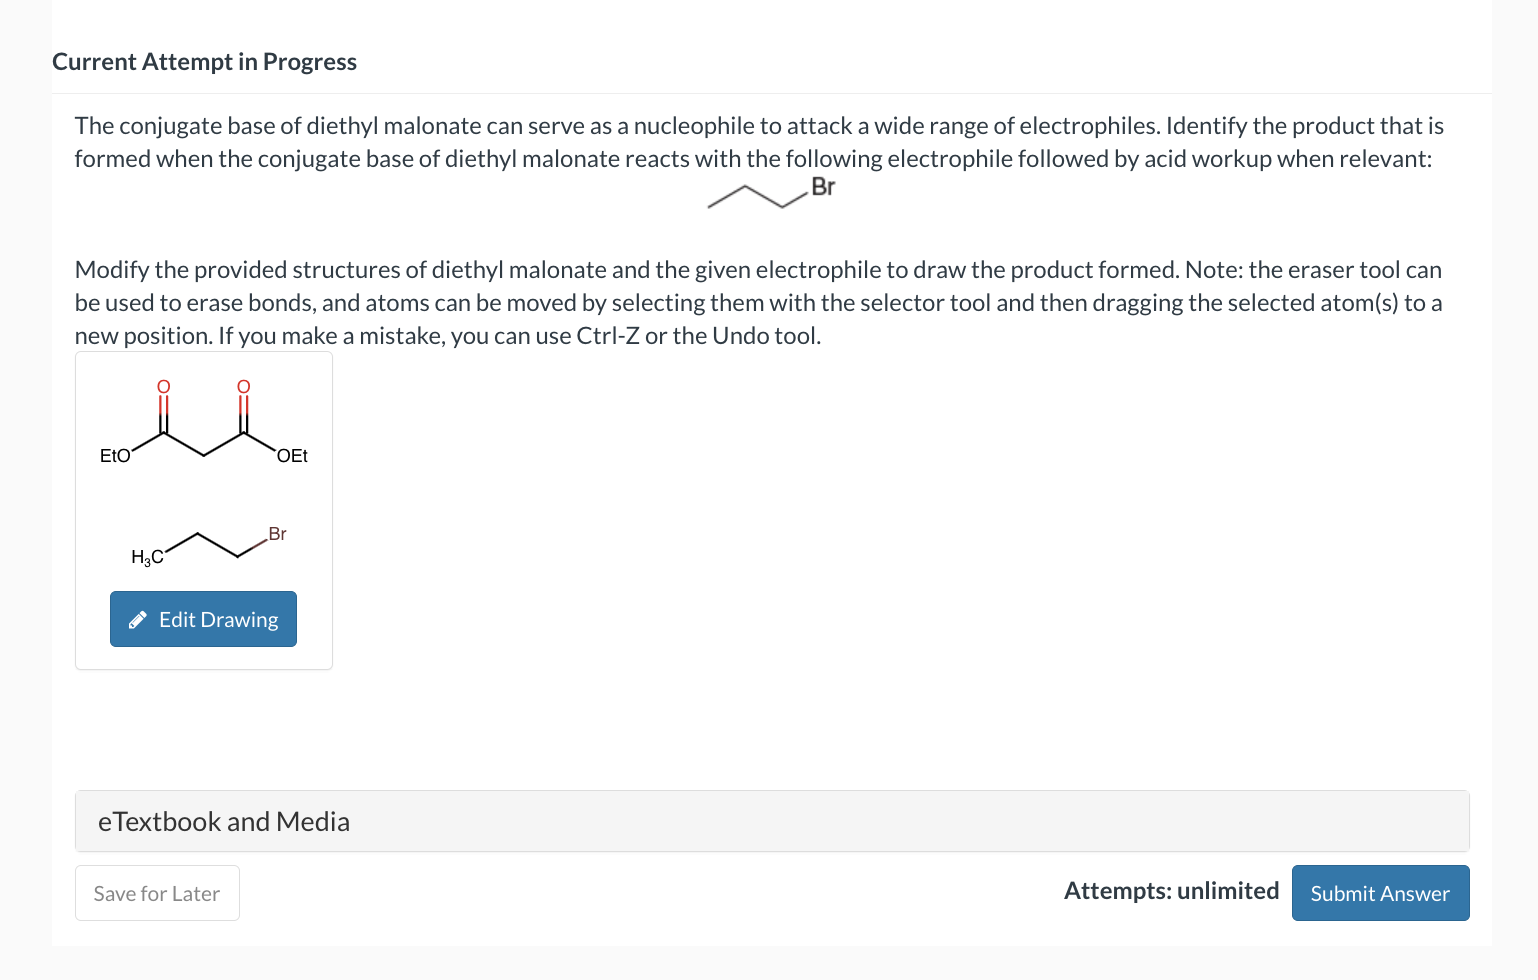The width and height of the screenshot is (1538, 980).
Task: Click the propyl bromide structure thumbnail
Action: tap(205, 545)
